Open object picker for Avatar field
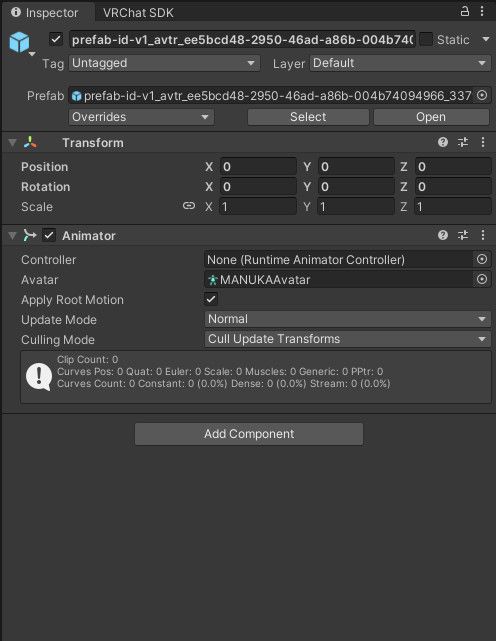This screenshot has width=496, height=641. click(482, 279)
